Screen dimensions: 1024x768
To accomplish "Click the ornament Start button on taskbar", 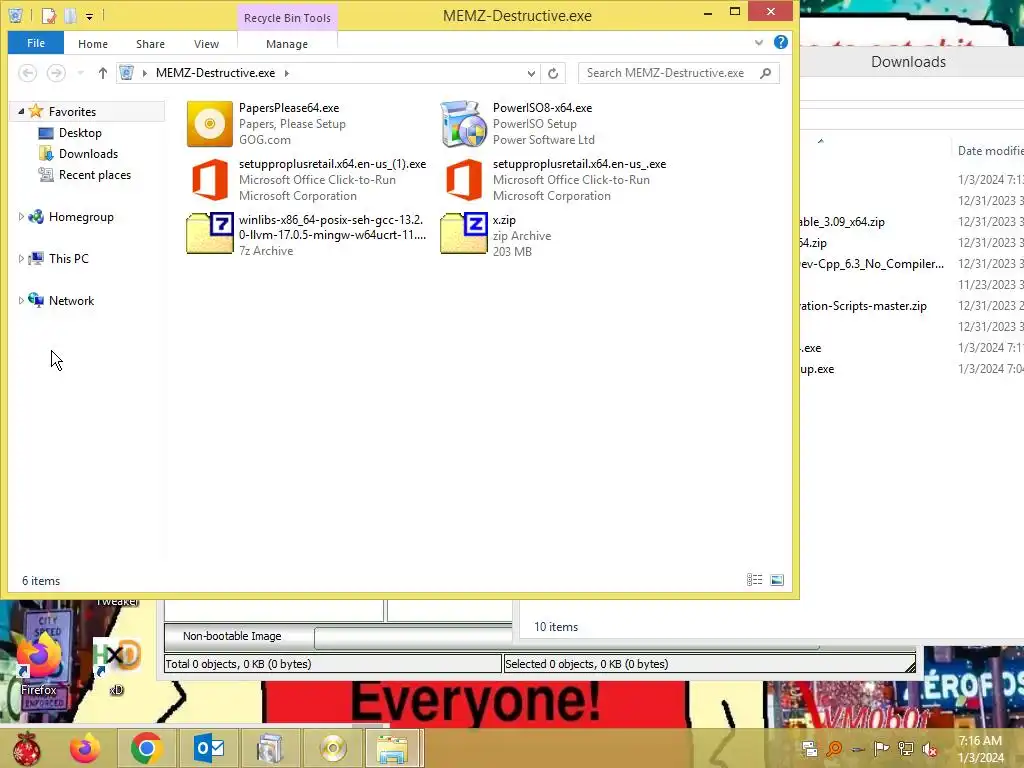I will click(x=27, y=748).
